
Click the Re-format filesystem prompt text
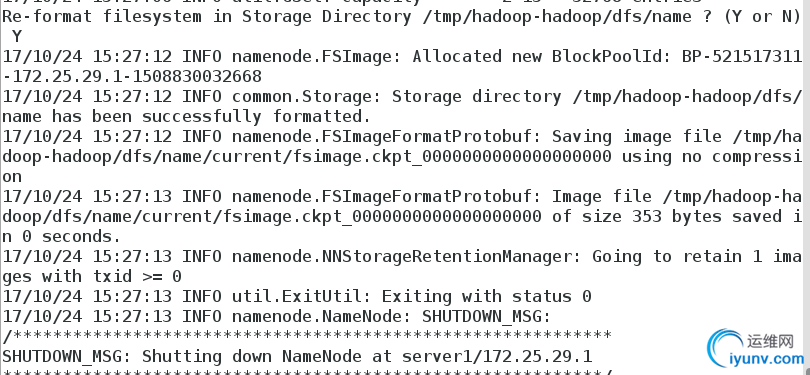pyautogui.click(x=401, y=17)
